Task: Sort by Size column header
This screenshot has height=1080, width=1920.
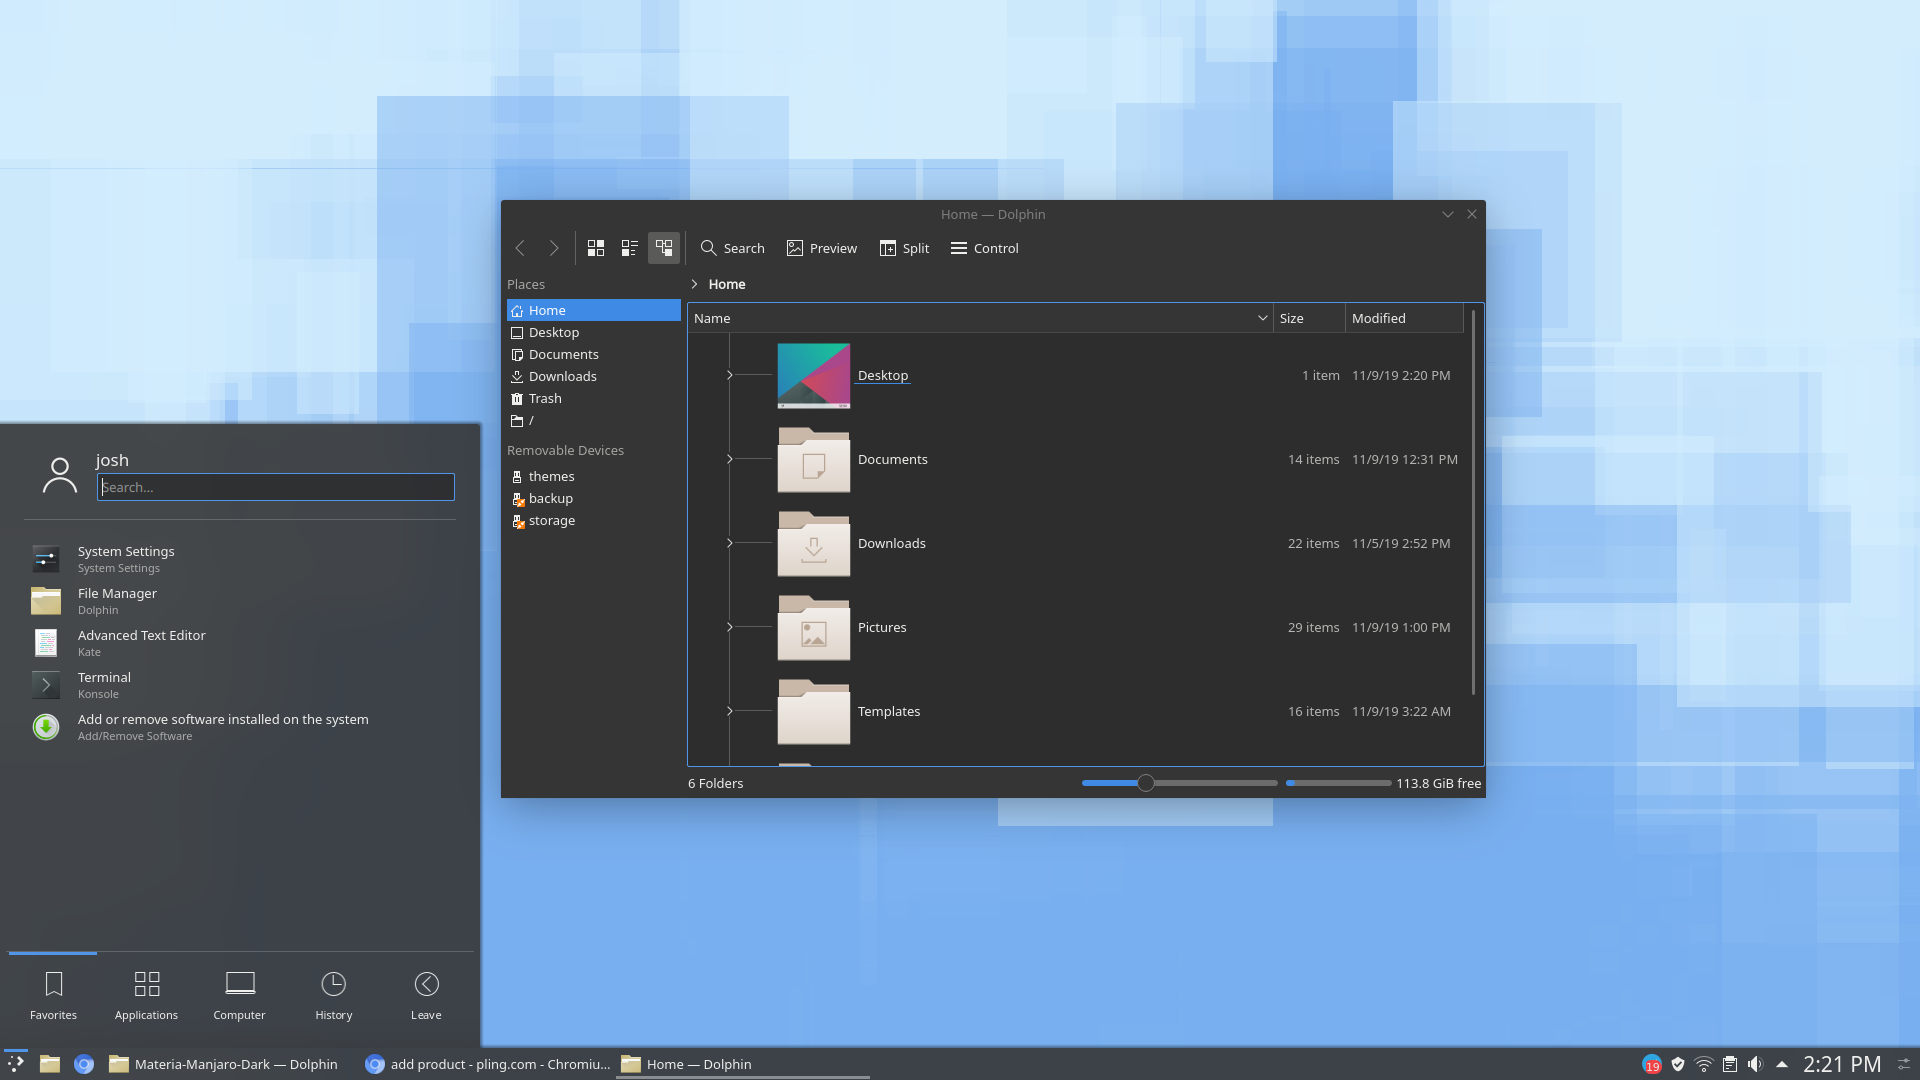Action: pos(1309,318)
